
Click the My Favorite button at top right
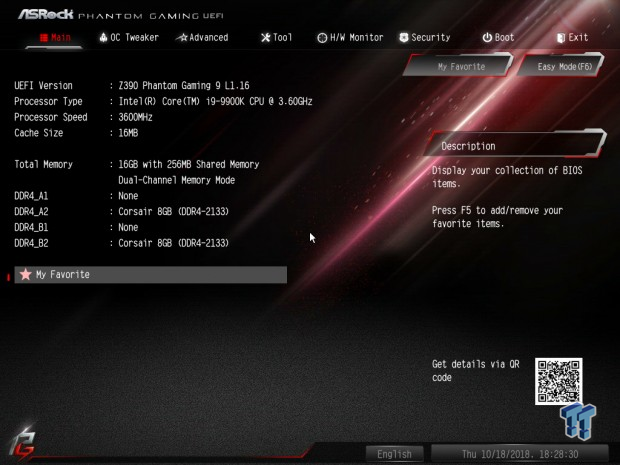click(459, 66)
